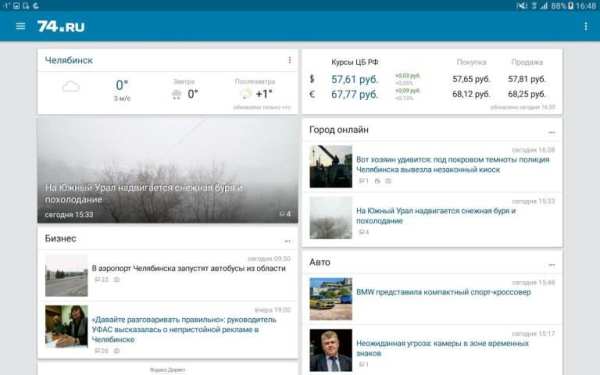Select the 57,61 руб. dollar rate
Screen dimensions: 600x375
click(355, 79)
